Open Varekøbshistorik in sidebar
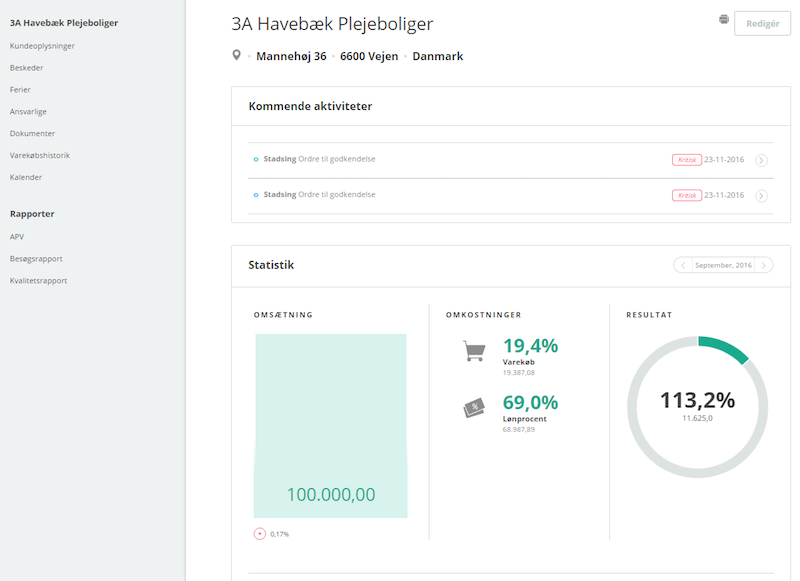 [40, 155]
